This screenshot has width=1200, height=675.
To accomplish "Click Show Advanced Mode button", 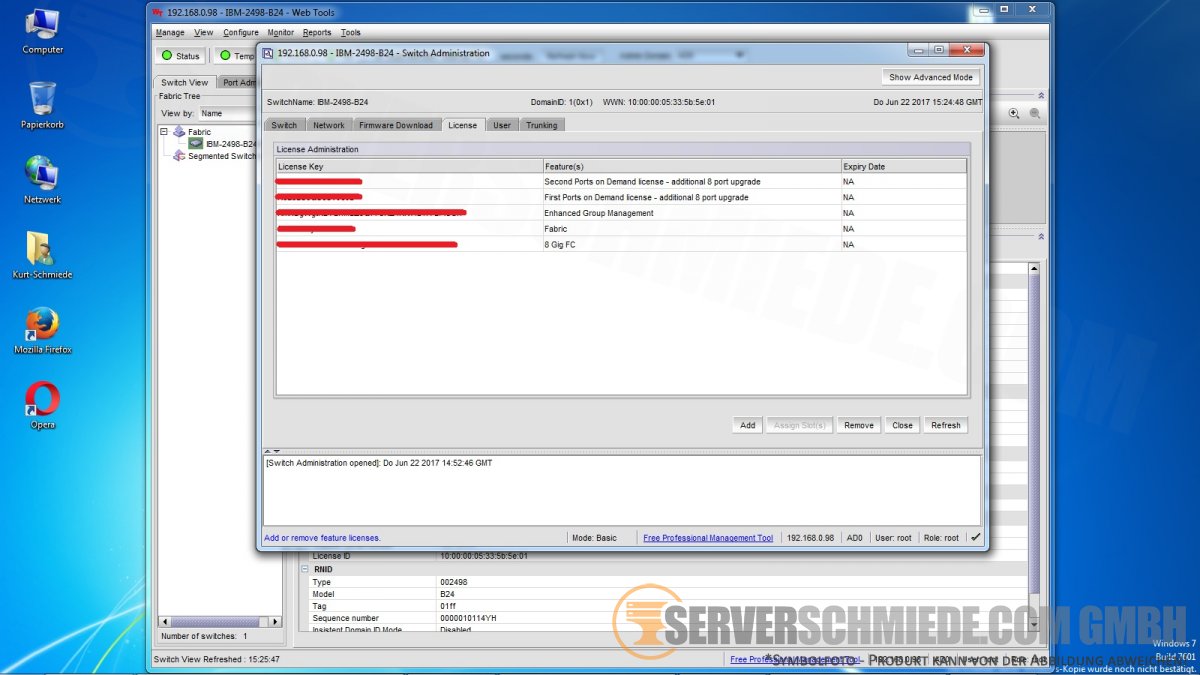I will tap(930, 77).
